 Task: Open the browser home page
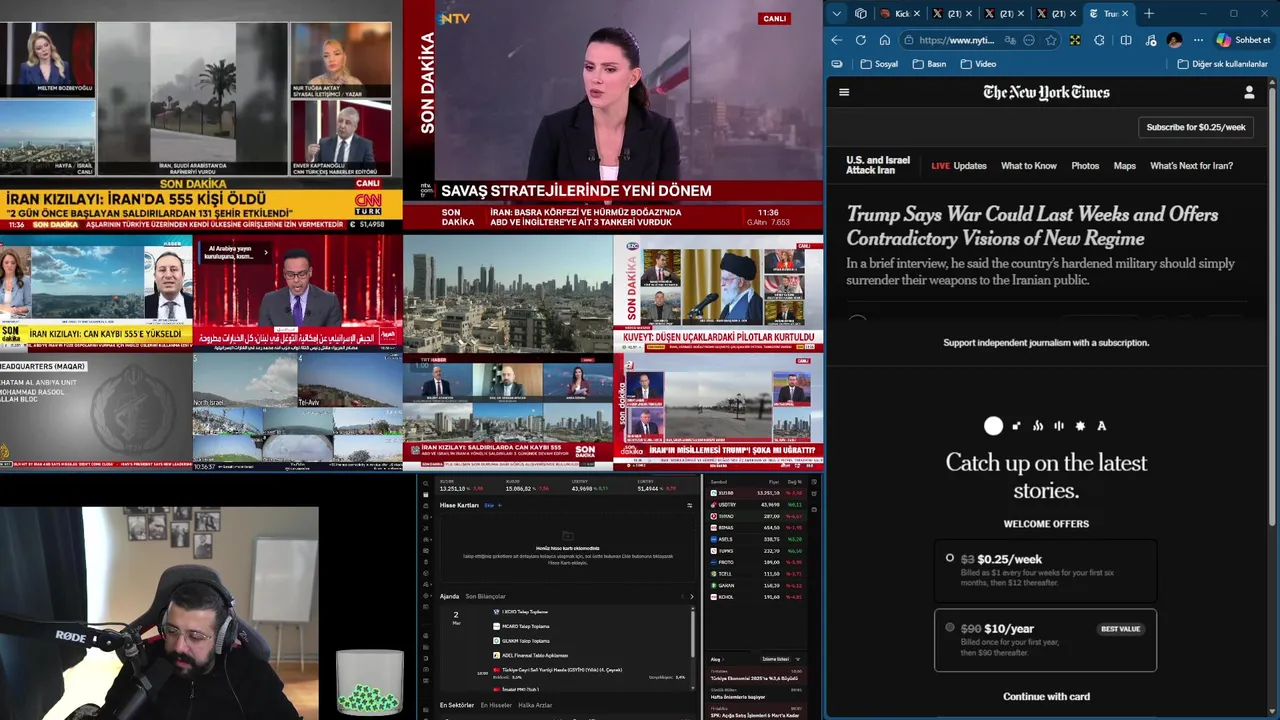885,40
